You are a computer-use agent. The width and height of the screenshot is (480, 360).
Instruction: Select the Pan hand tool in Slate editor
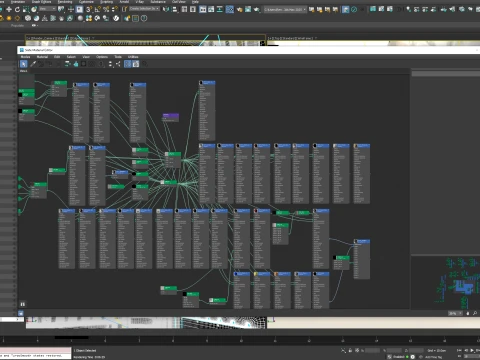[468, 313]
